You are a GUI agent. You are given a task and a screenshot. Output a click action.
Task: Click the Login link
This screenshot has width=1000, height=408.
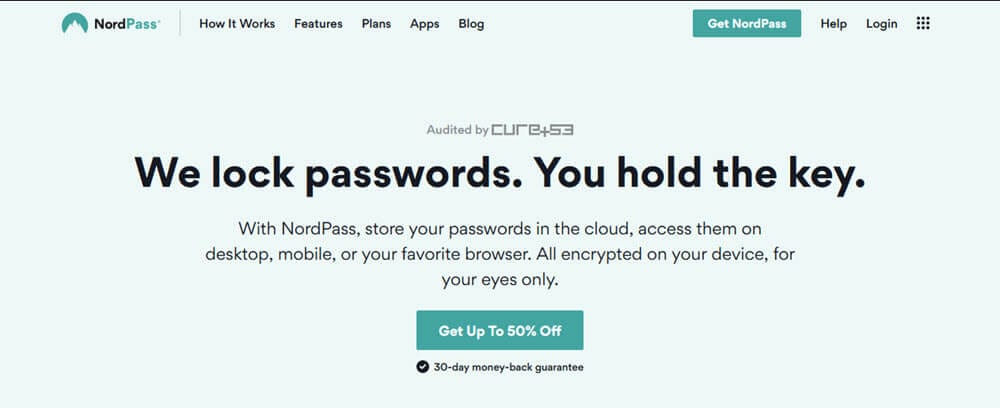pos(881,24)
